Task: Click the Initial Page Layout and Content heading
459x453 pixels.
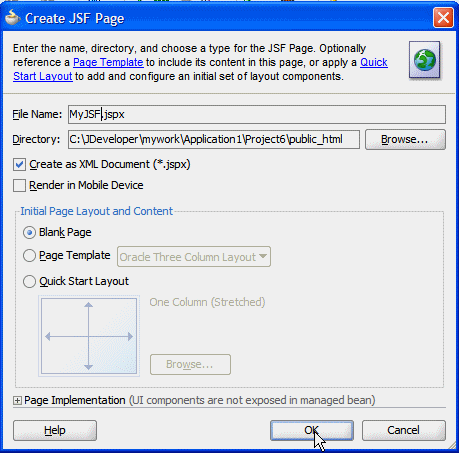Action: (97, 211)
